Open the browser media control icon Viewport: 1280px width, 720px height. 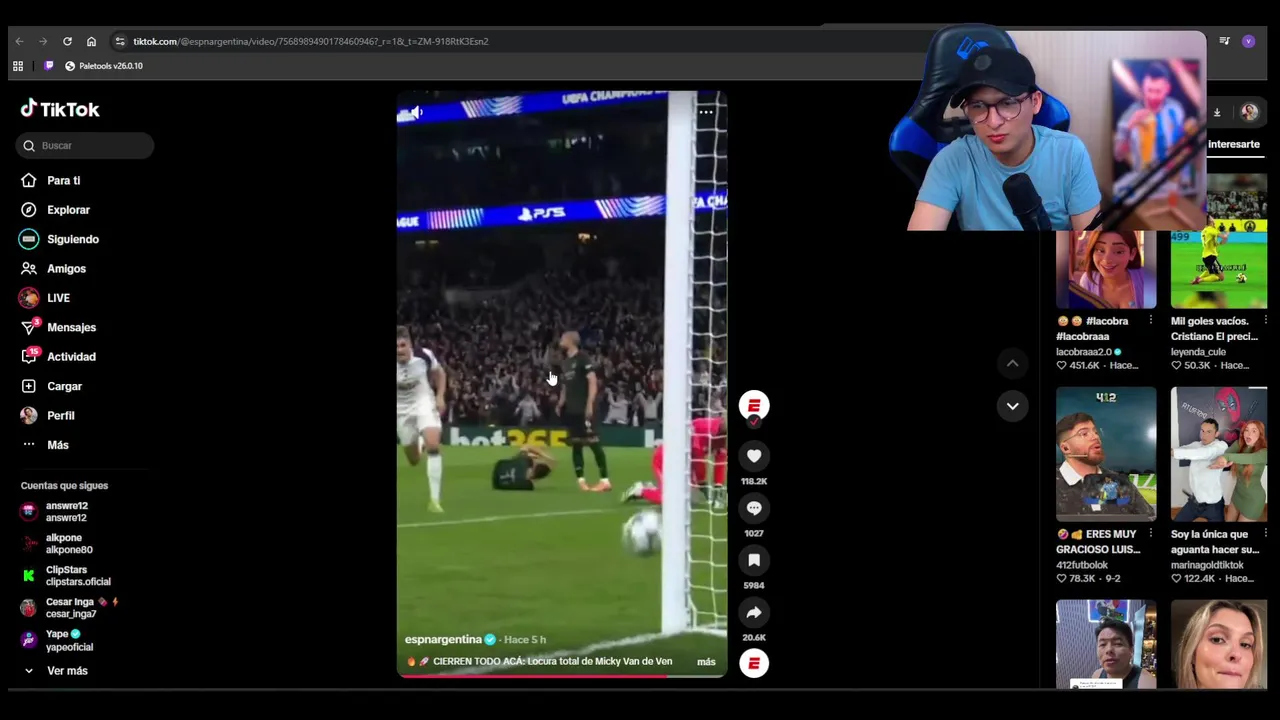point(1224,41)
